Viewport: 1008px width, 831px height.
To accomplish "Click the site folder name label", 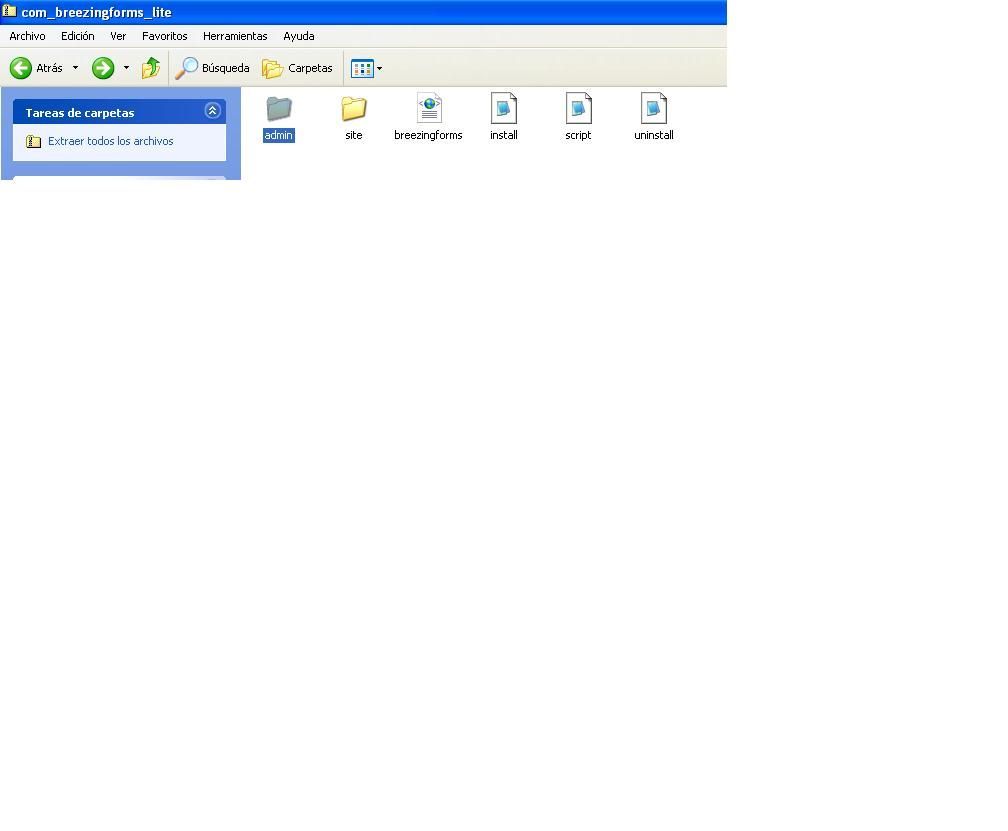I will point(354,135).
